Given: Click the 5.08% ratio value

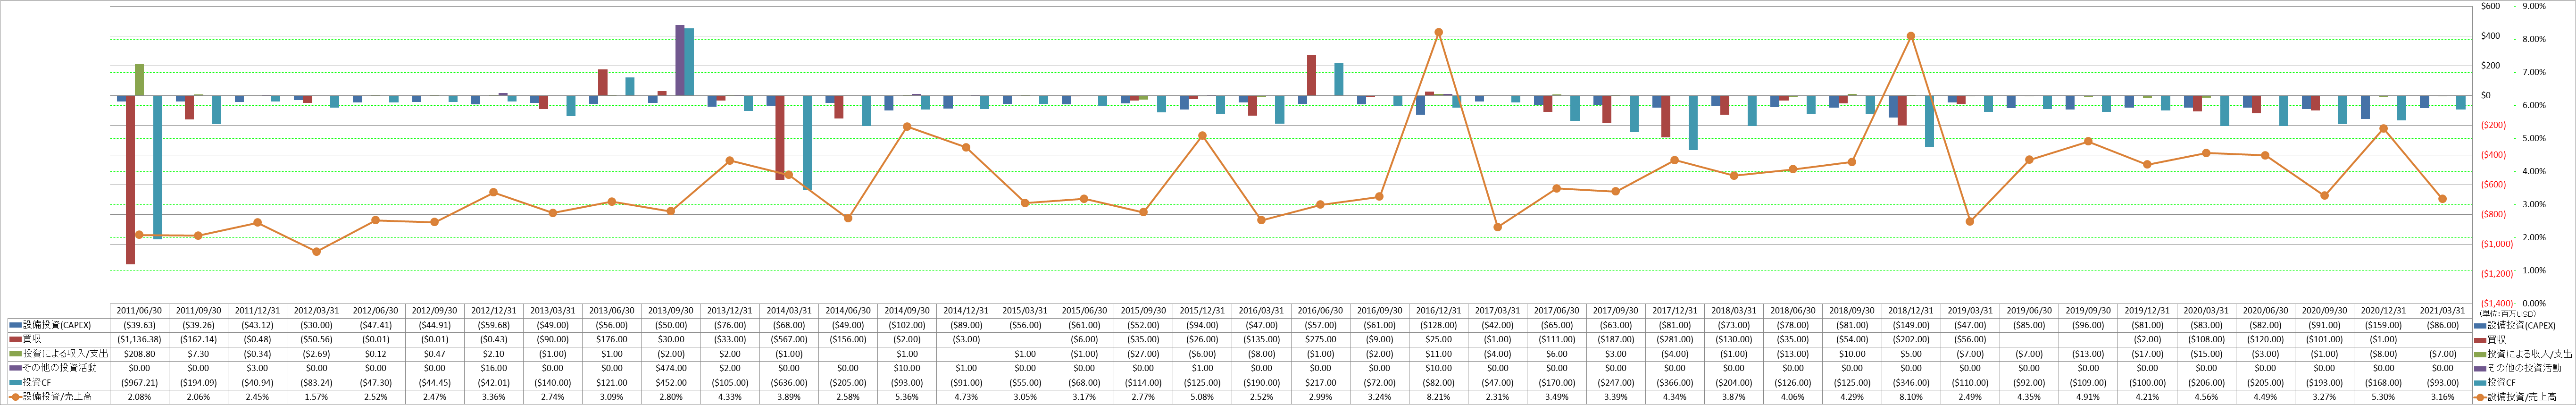Looking at the screenshot, I should 1202,397.
